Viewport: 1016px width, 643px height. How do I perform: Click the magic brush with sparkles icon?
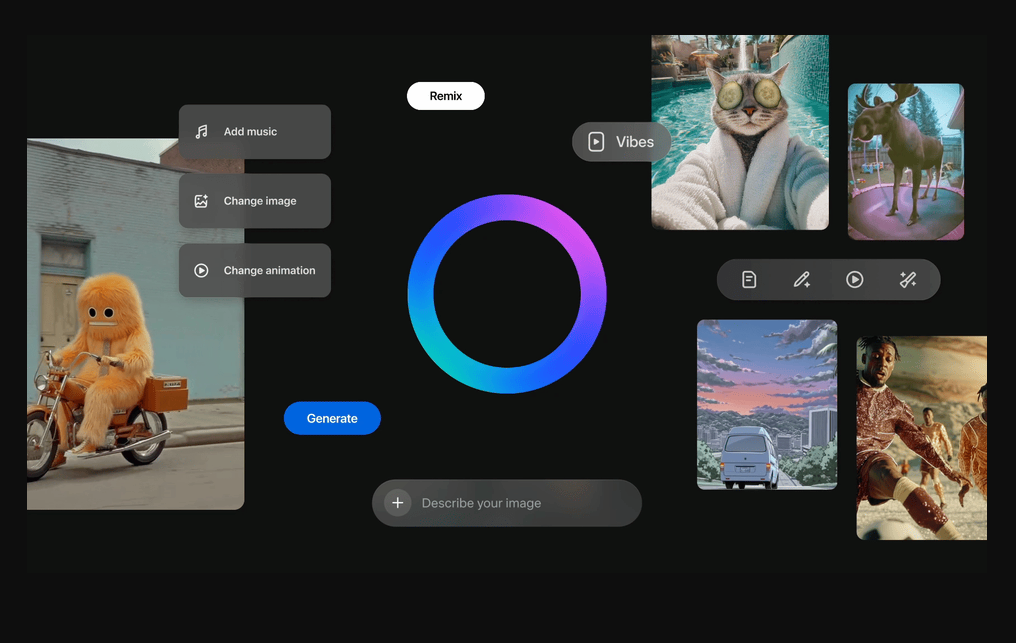pos(908,280)
